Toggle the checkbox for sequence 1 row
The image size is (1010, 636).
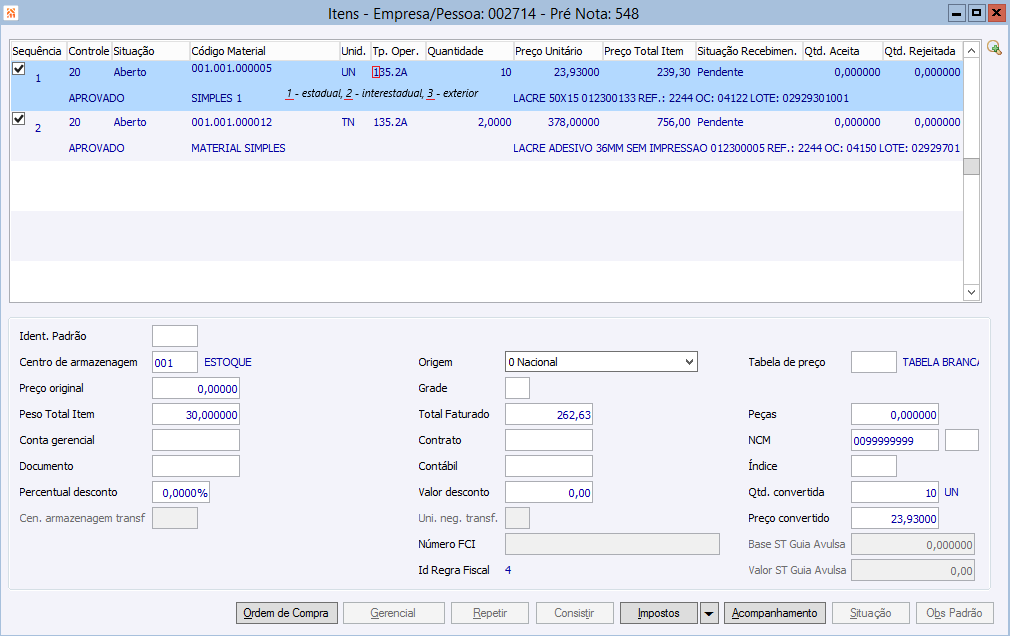pyautogui.click(x=18, y=69)
